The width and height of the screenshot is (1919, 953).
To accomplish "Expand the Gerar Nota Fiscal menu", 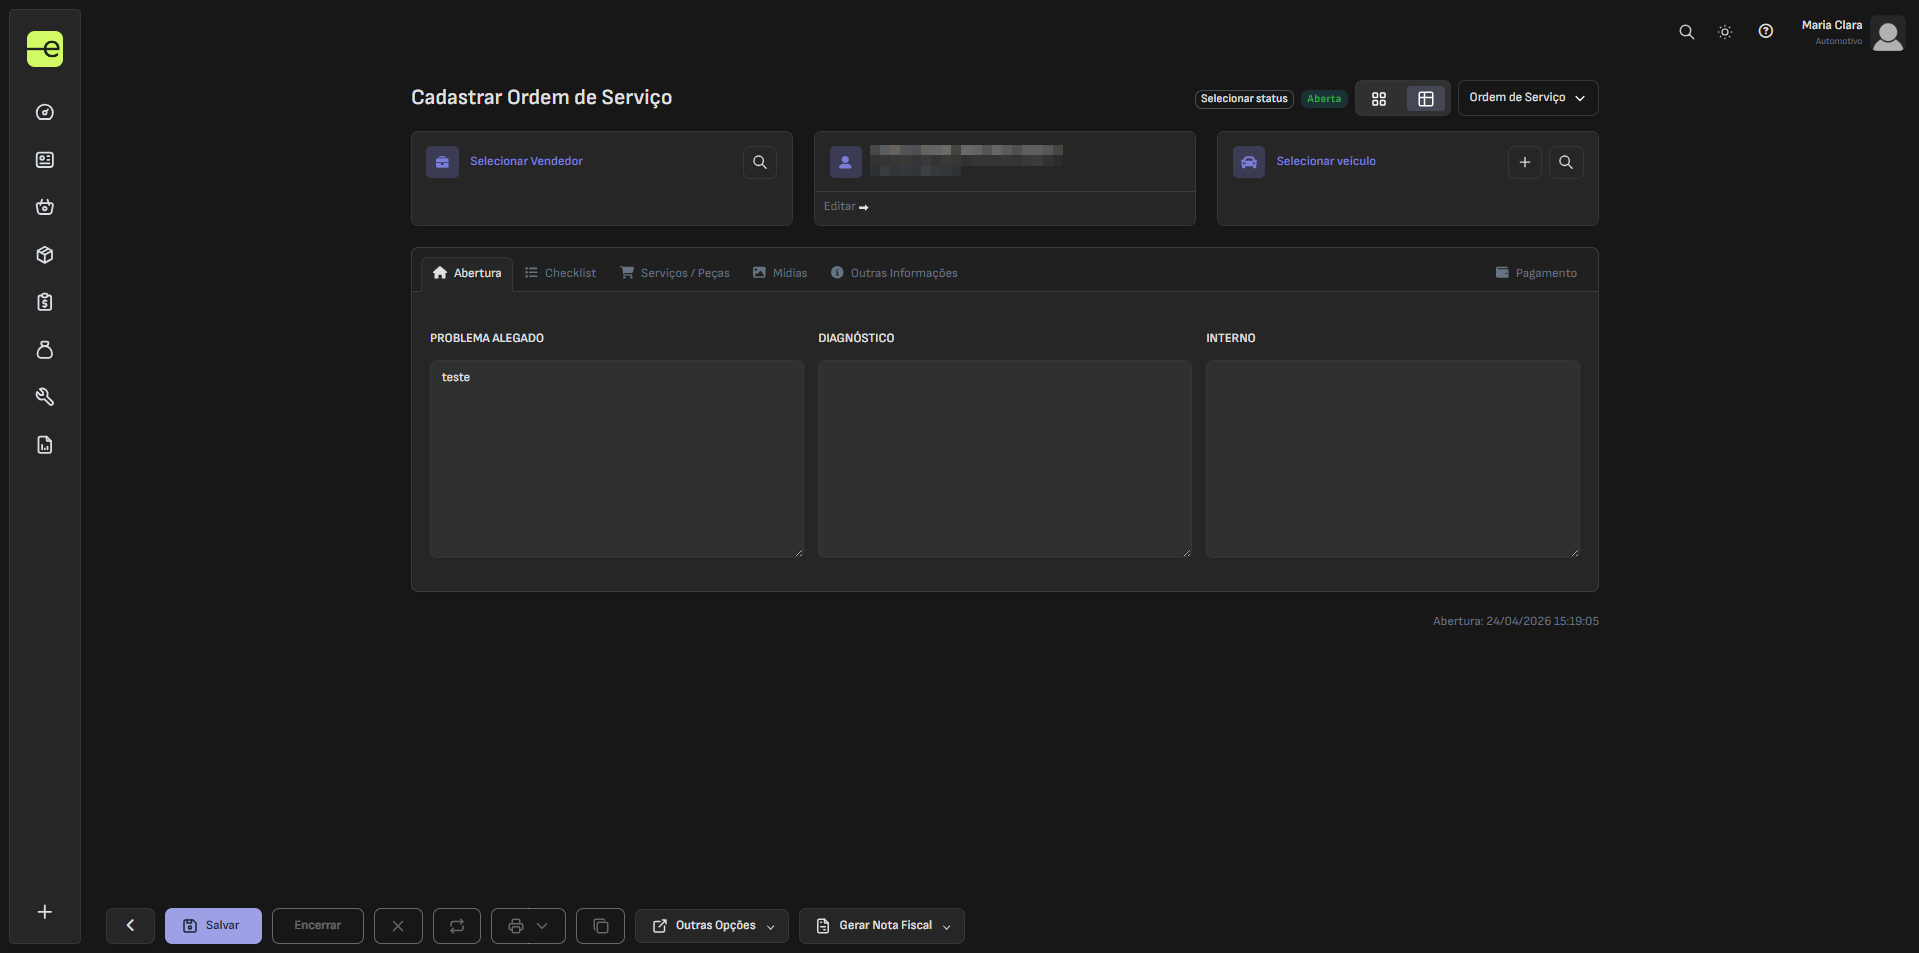I will point(881,926).
